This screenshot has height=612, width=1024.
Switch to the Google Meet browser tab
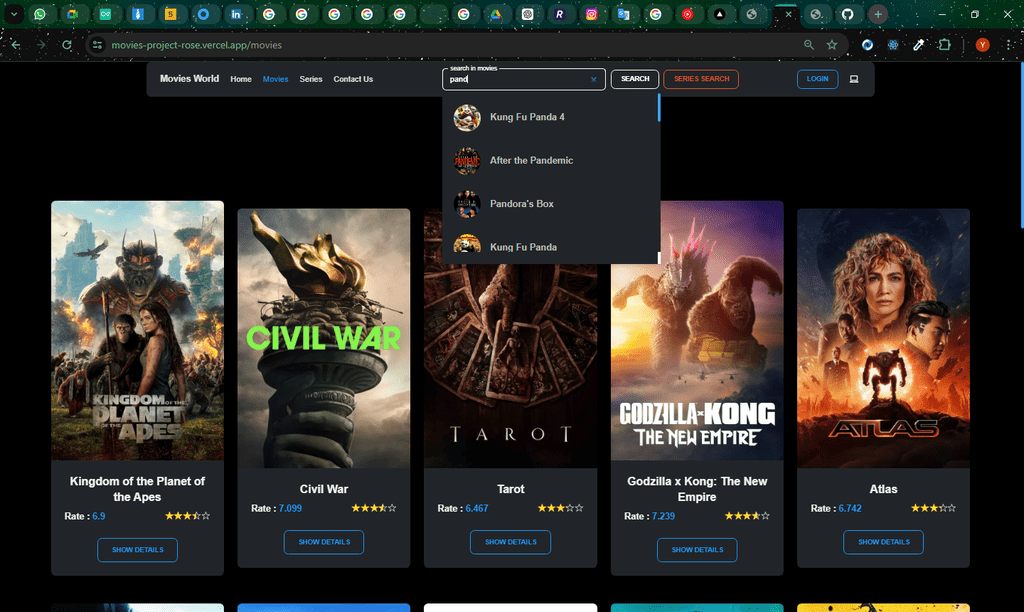pos(72,14)
